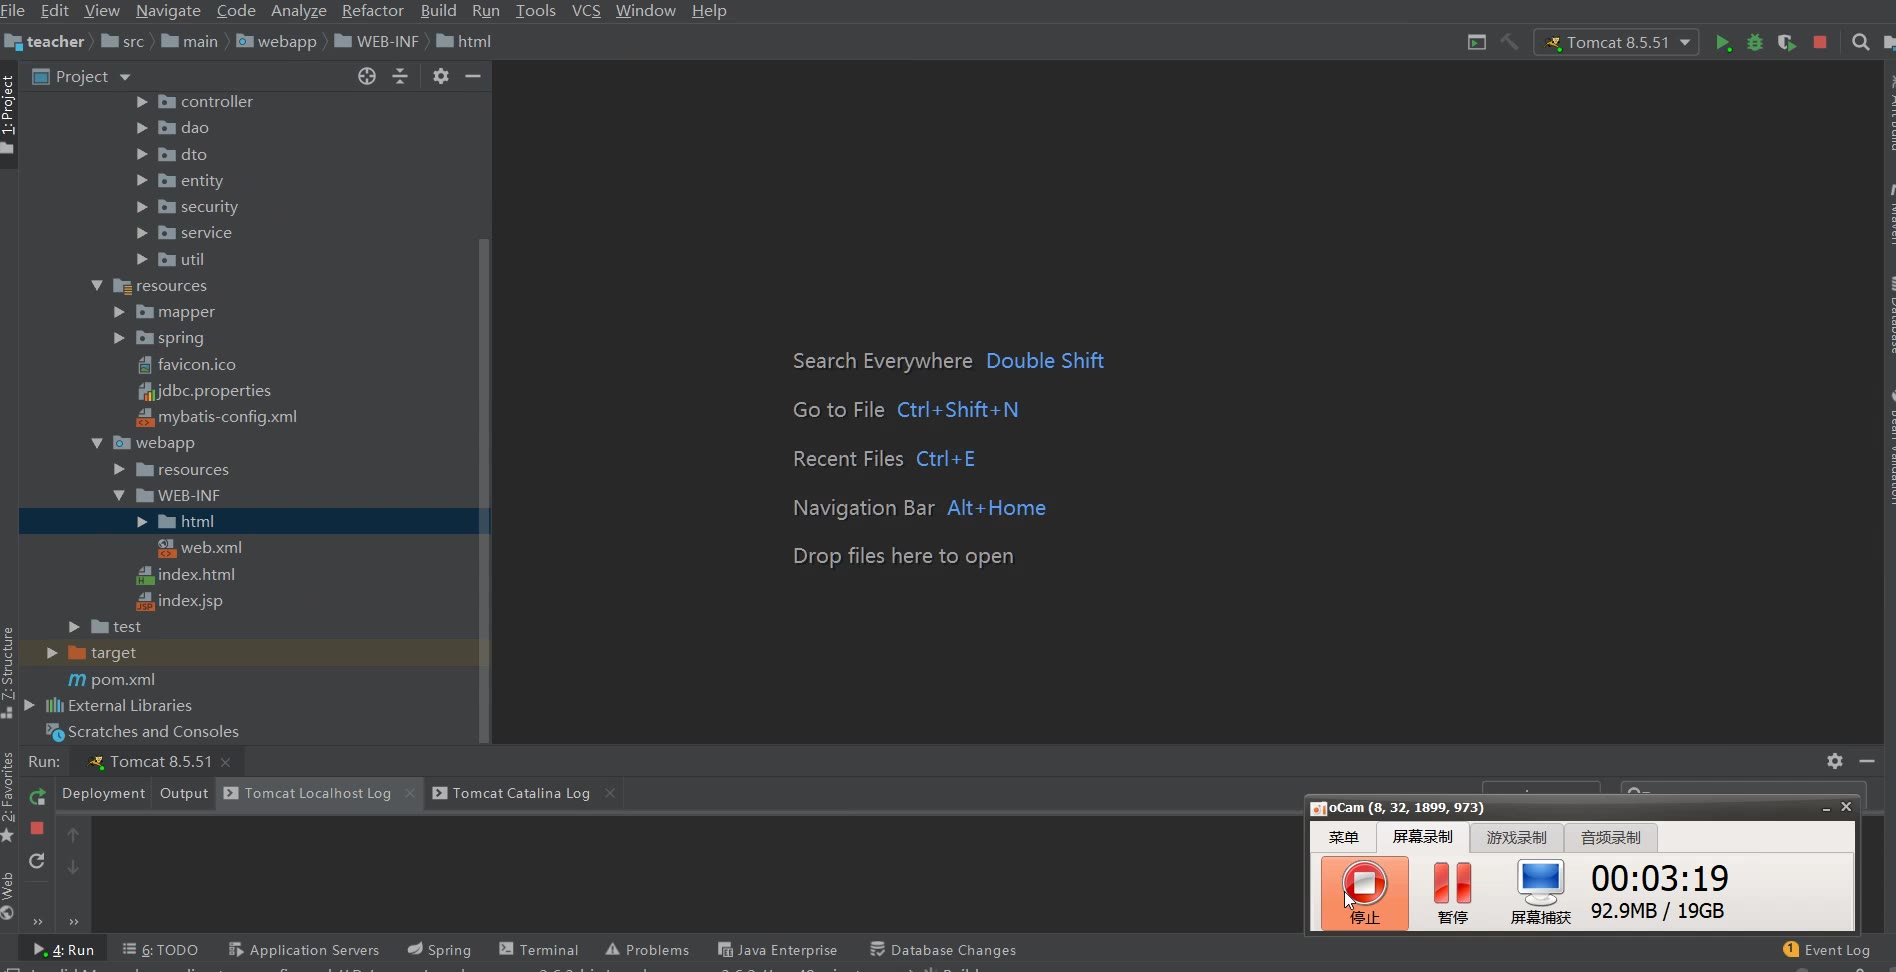
Task: Click the Debug bug icon
Action: (1754, 43)
